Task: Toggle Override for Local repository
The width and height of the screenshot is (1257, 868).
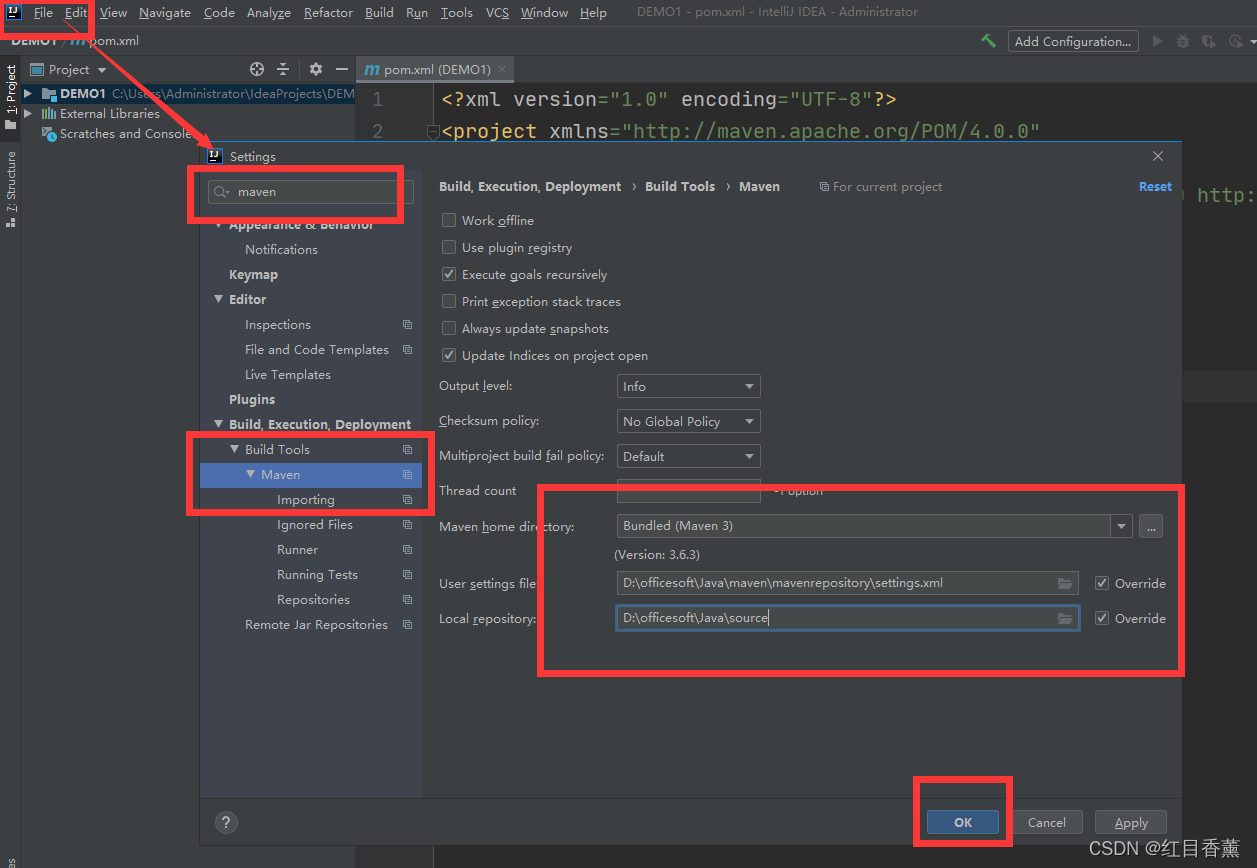Action: click(x=1102, y=618)
